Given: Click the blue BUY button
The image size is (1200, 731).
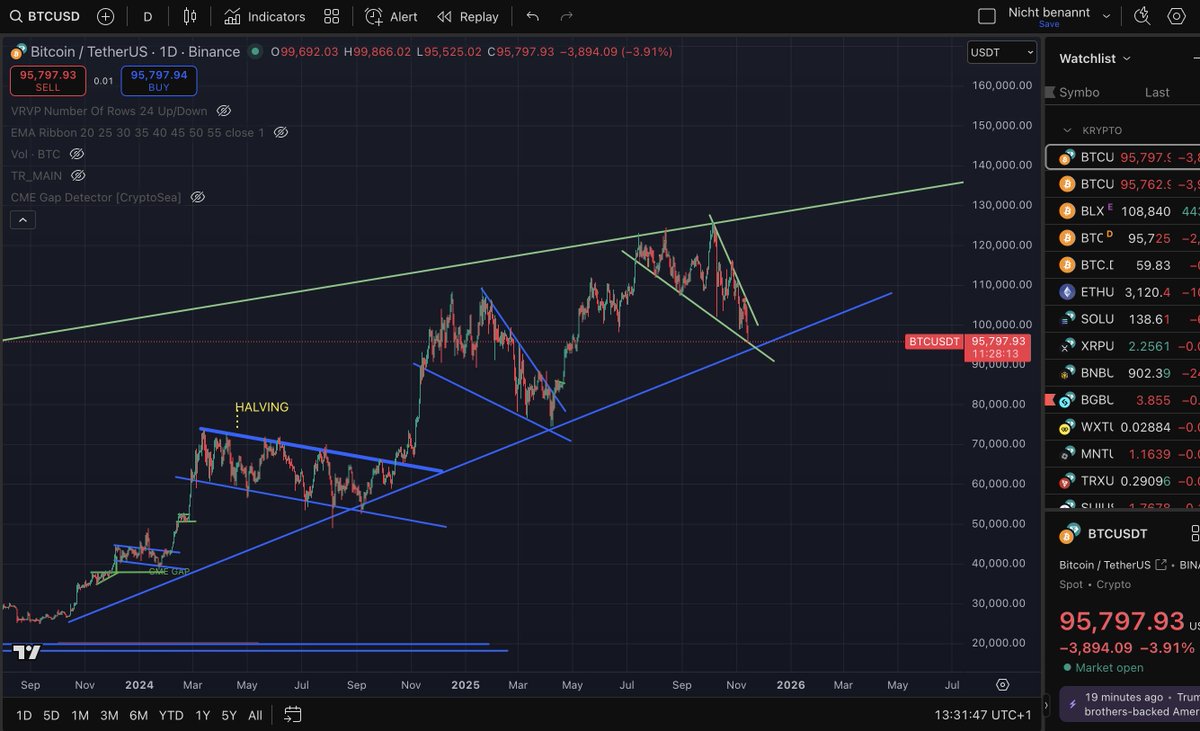Looking at the screenshot, I should point(158,80).
